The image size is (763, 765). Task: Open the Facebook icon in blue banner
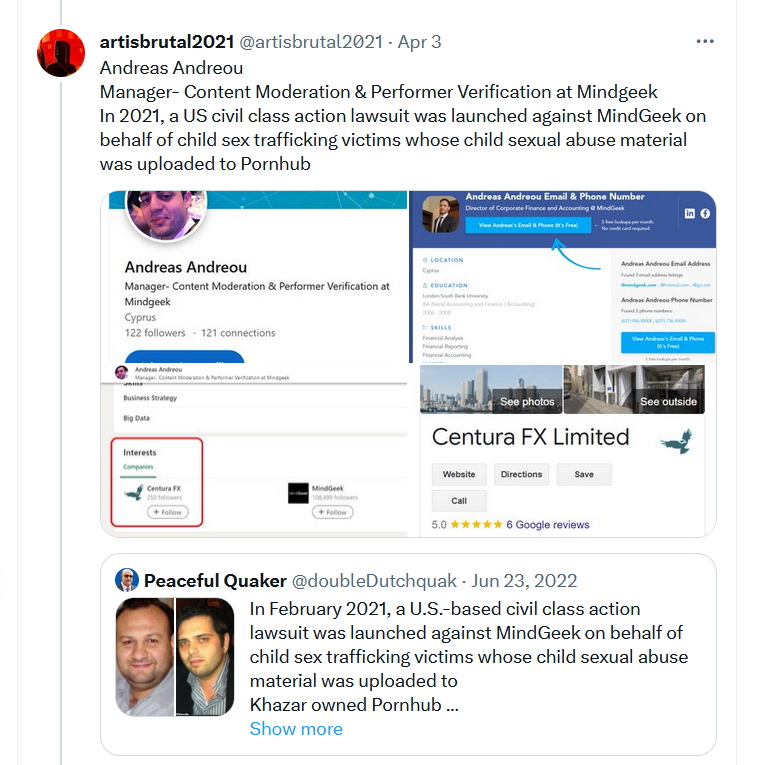coord(705,213)
